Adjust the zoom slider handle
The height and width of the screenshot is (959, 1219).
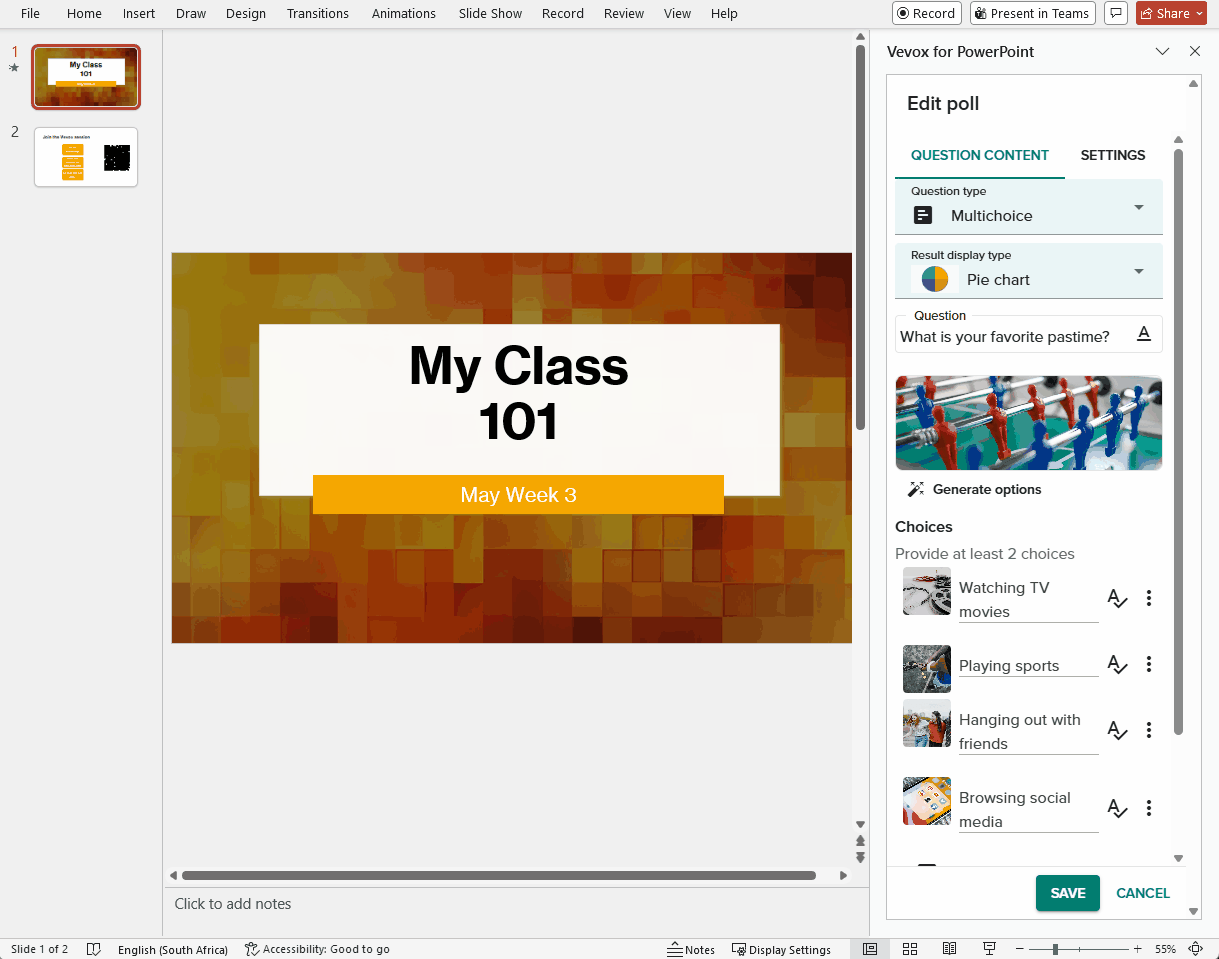tap(1055, 949)
